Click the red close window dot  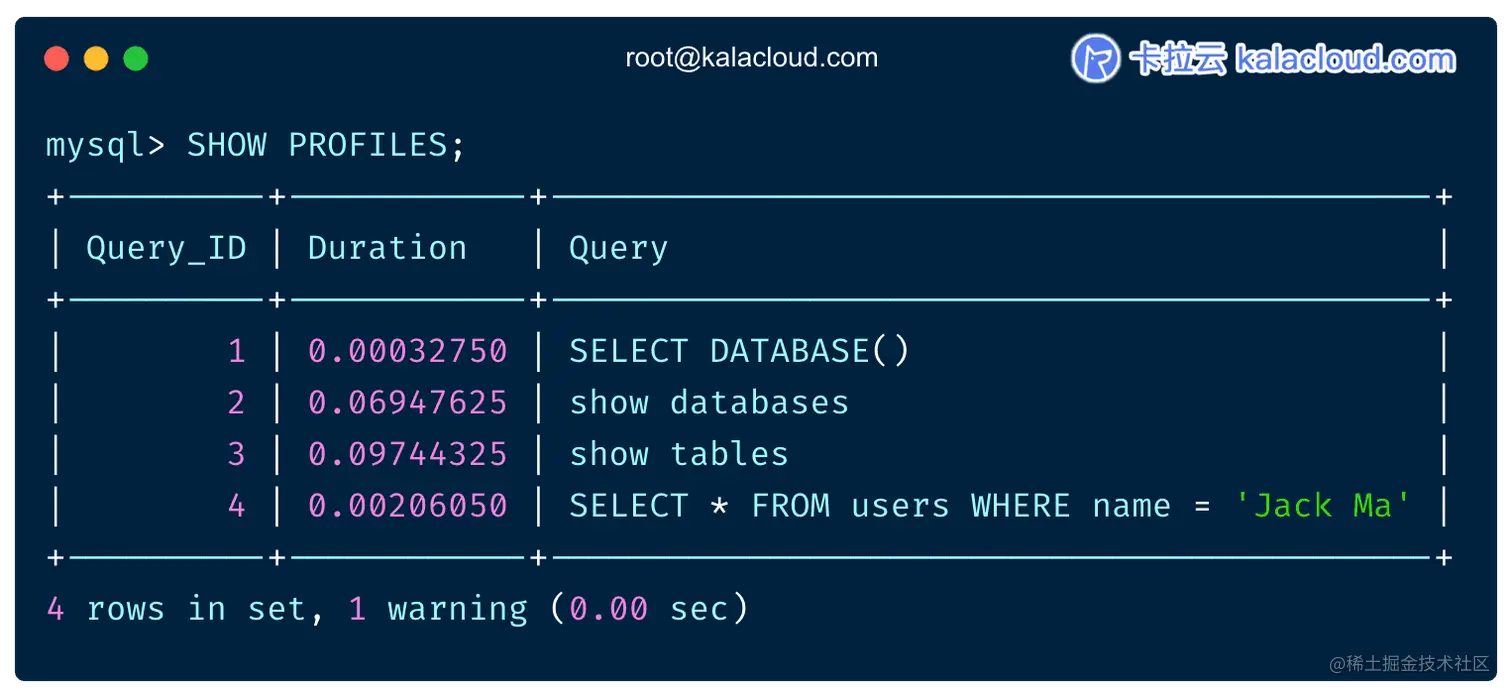[57, 59]
